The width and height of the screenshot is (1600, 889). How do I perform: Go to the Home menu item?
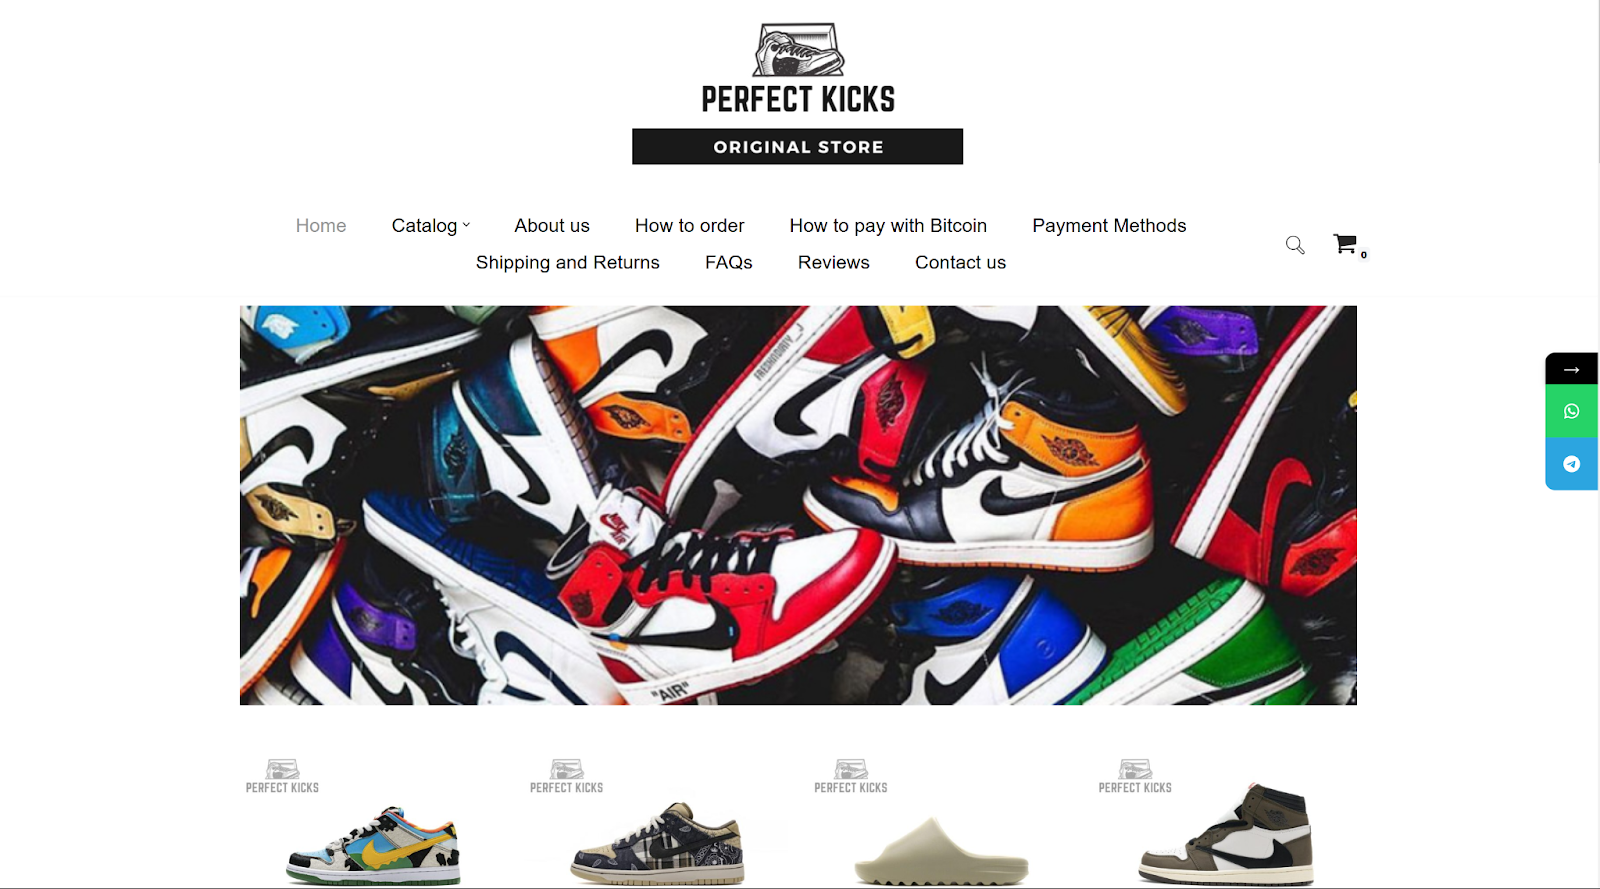pyautogui.click(x=321, y=226)
